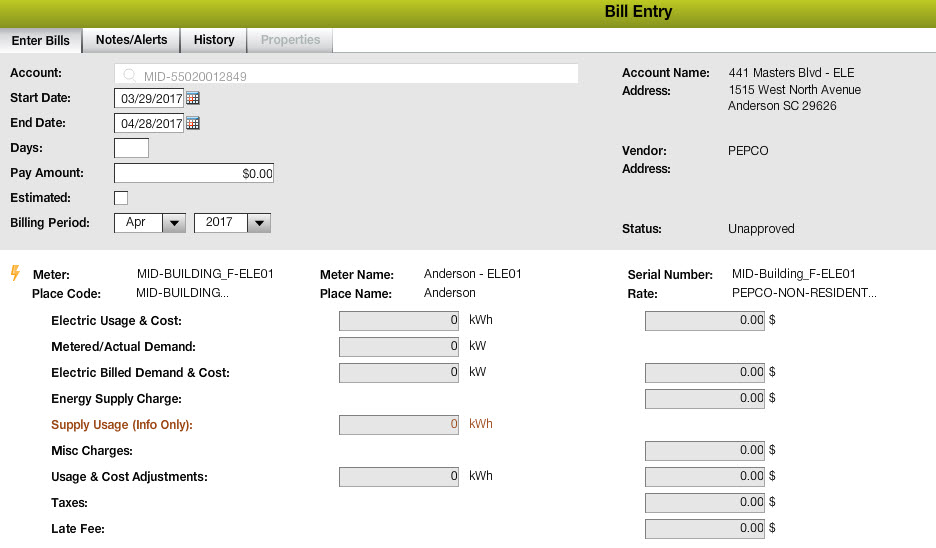Screen dimensions: 936x548
Task: Switch to the Notes/Alerts tab
Action: 131,40
